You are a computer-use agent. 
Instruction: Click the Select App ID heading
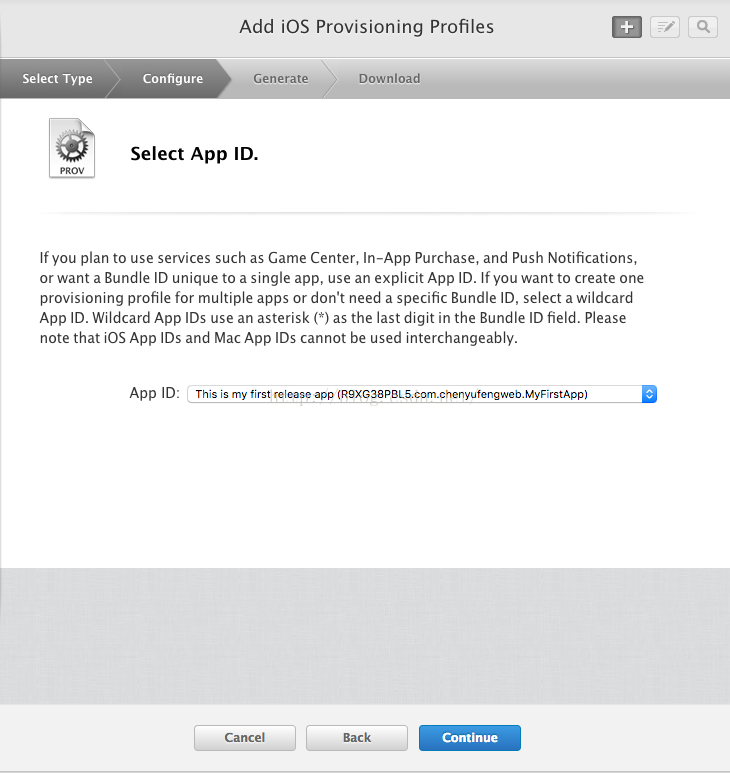(194, 153)
